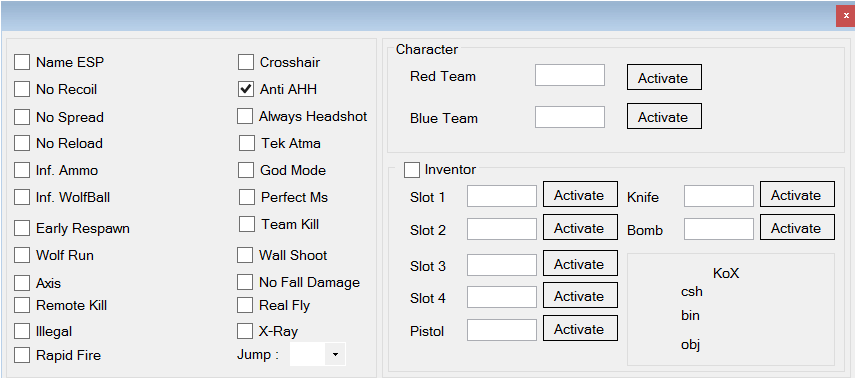Tick the No Recoil checkbox
Image resolution: width=855 pixels, height=378 pixels.
22,89
